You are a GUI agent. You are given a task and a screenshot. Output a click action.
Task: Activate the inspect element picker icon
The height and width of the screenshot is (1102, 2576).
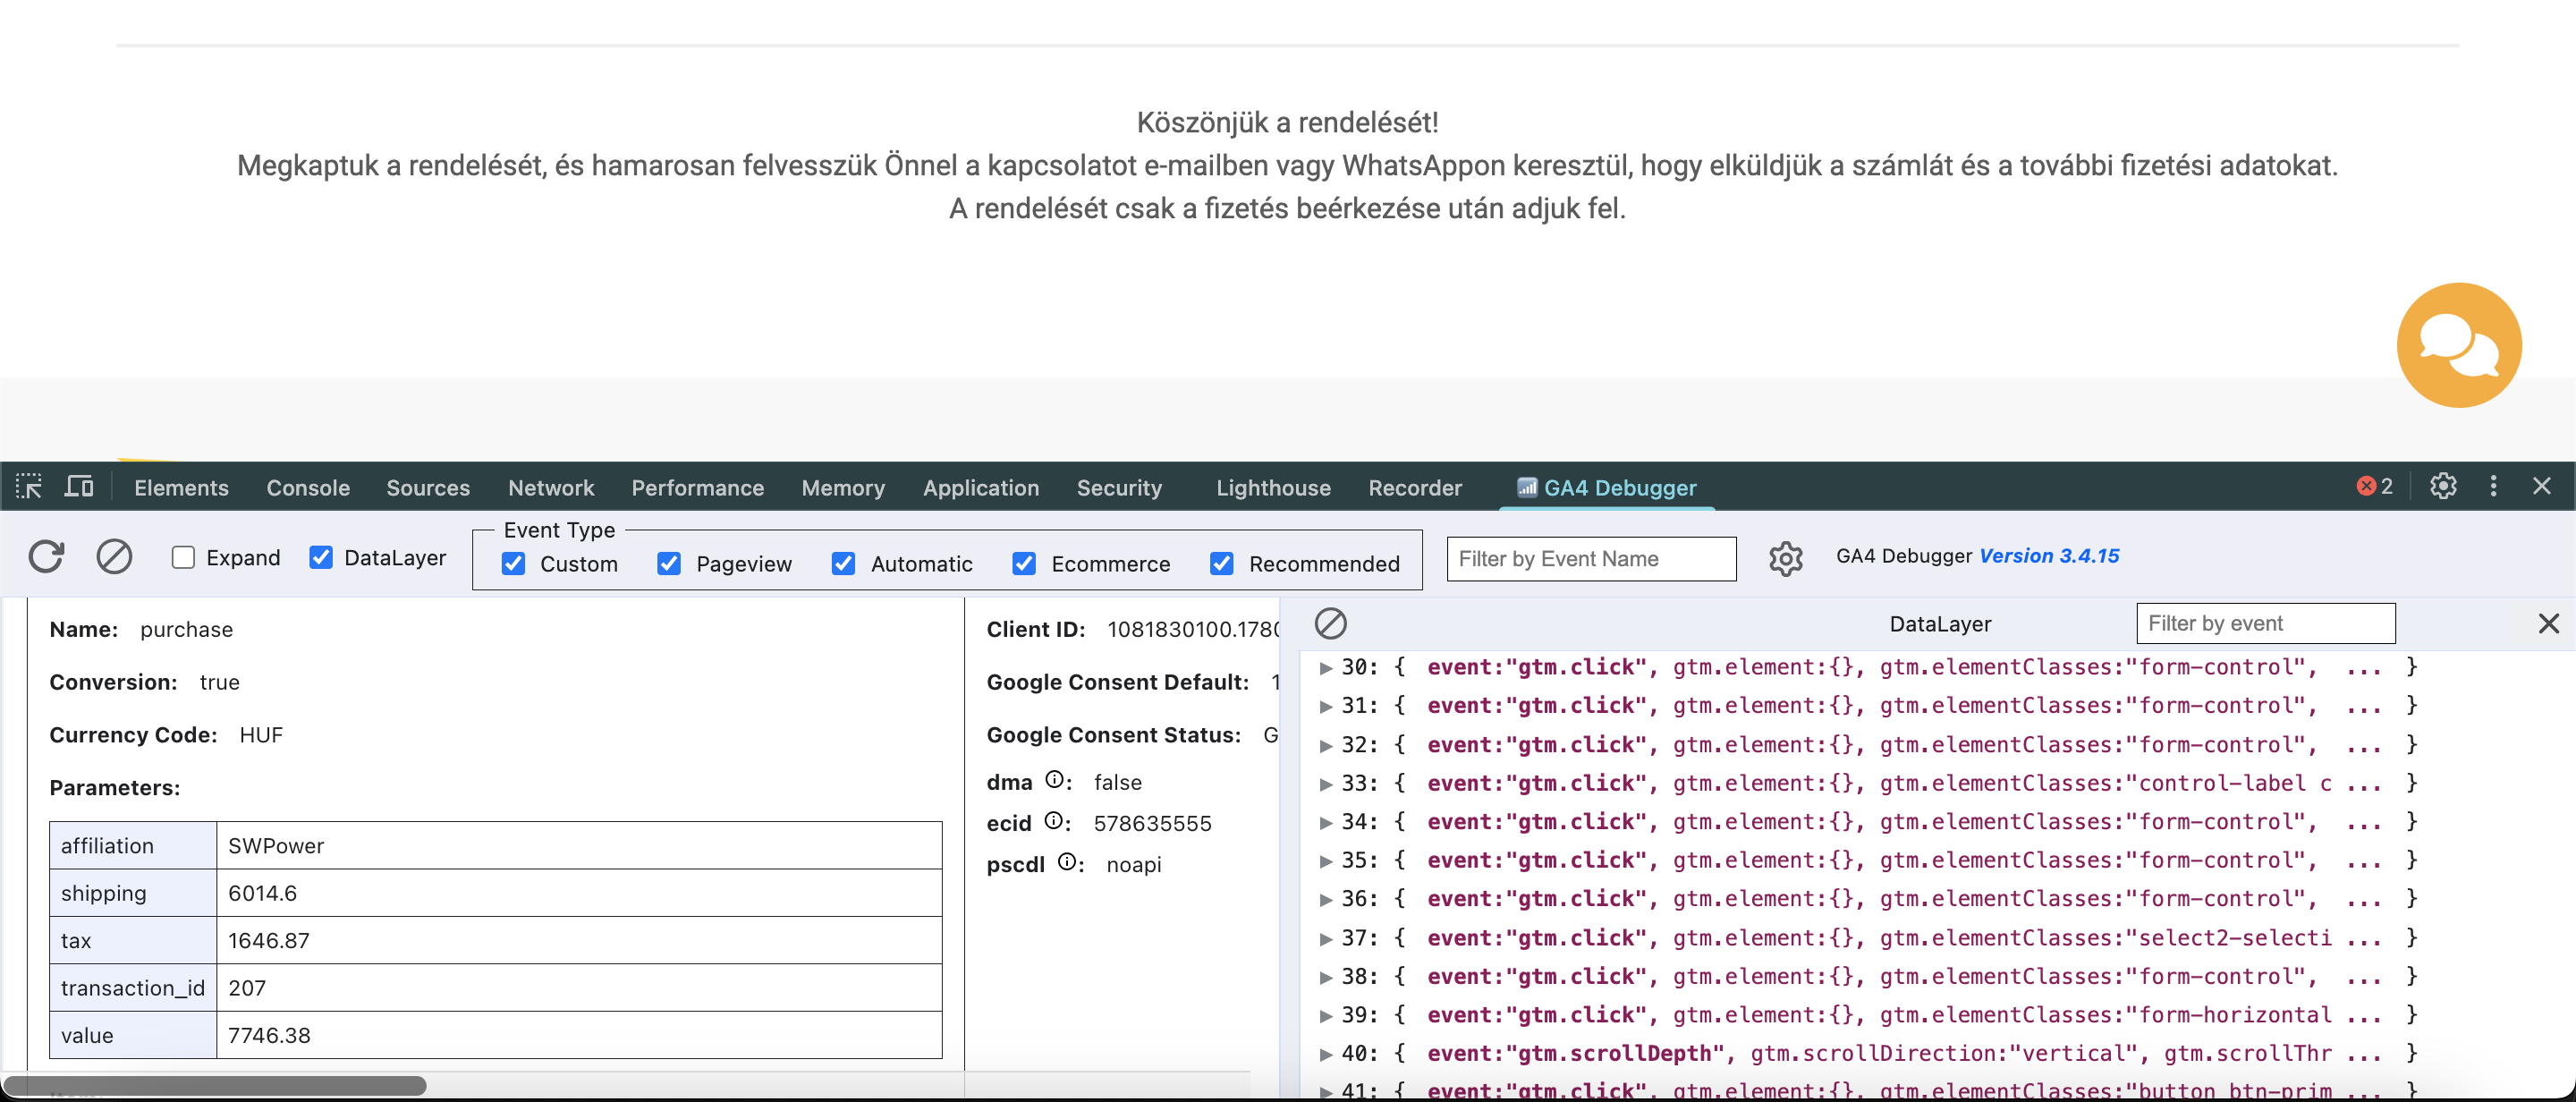[x=29, y=487]
